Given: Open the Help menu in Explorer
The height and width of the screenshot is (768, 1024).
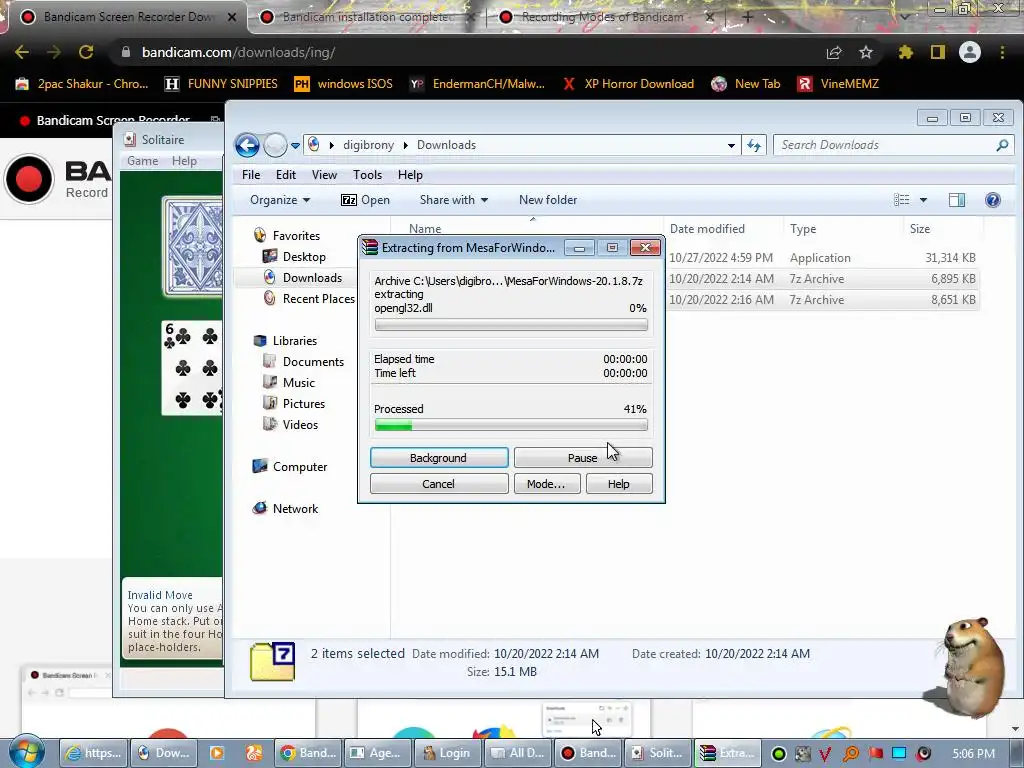Looking at the screenshot, I should [410, 175].
